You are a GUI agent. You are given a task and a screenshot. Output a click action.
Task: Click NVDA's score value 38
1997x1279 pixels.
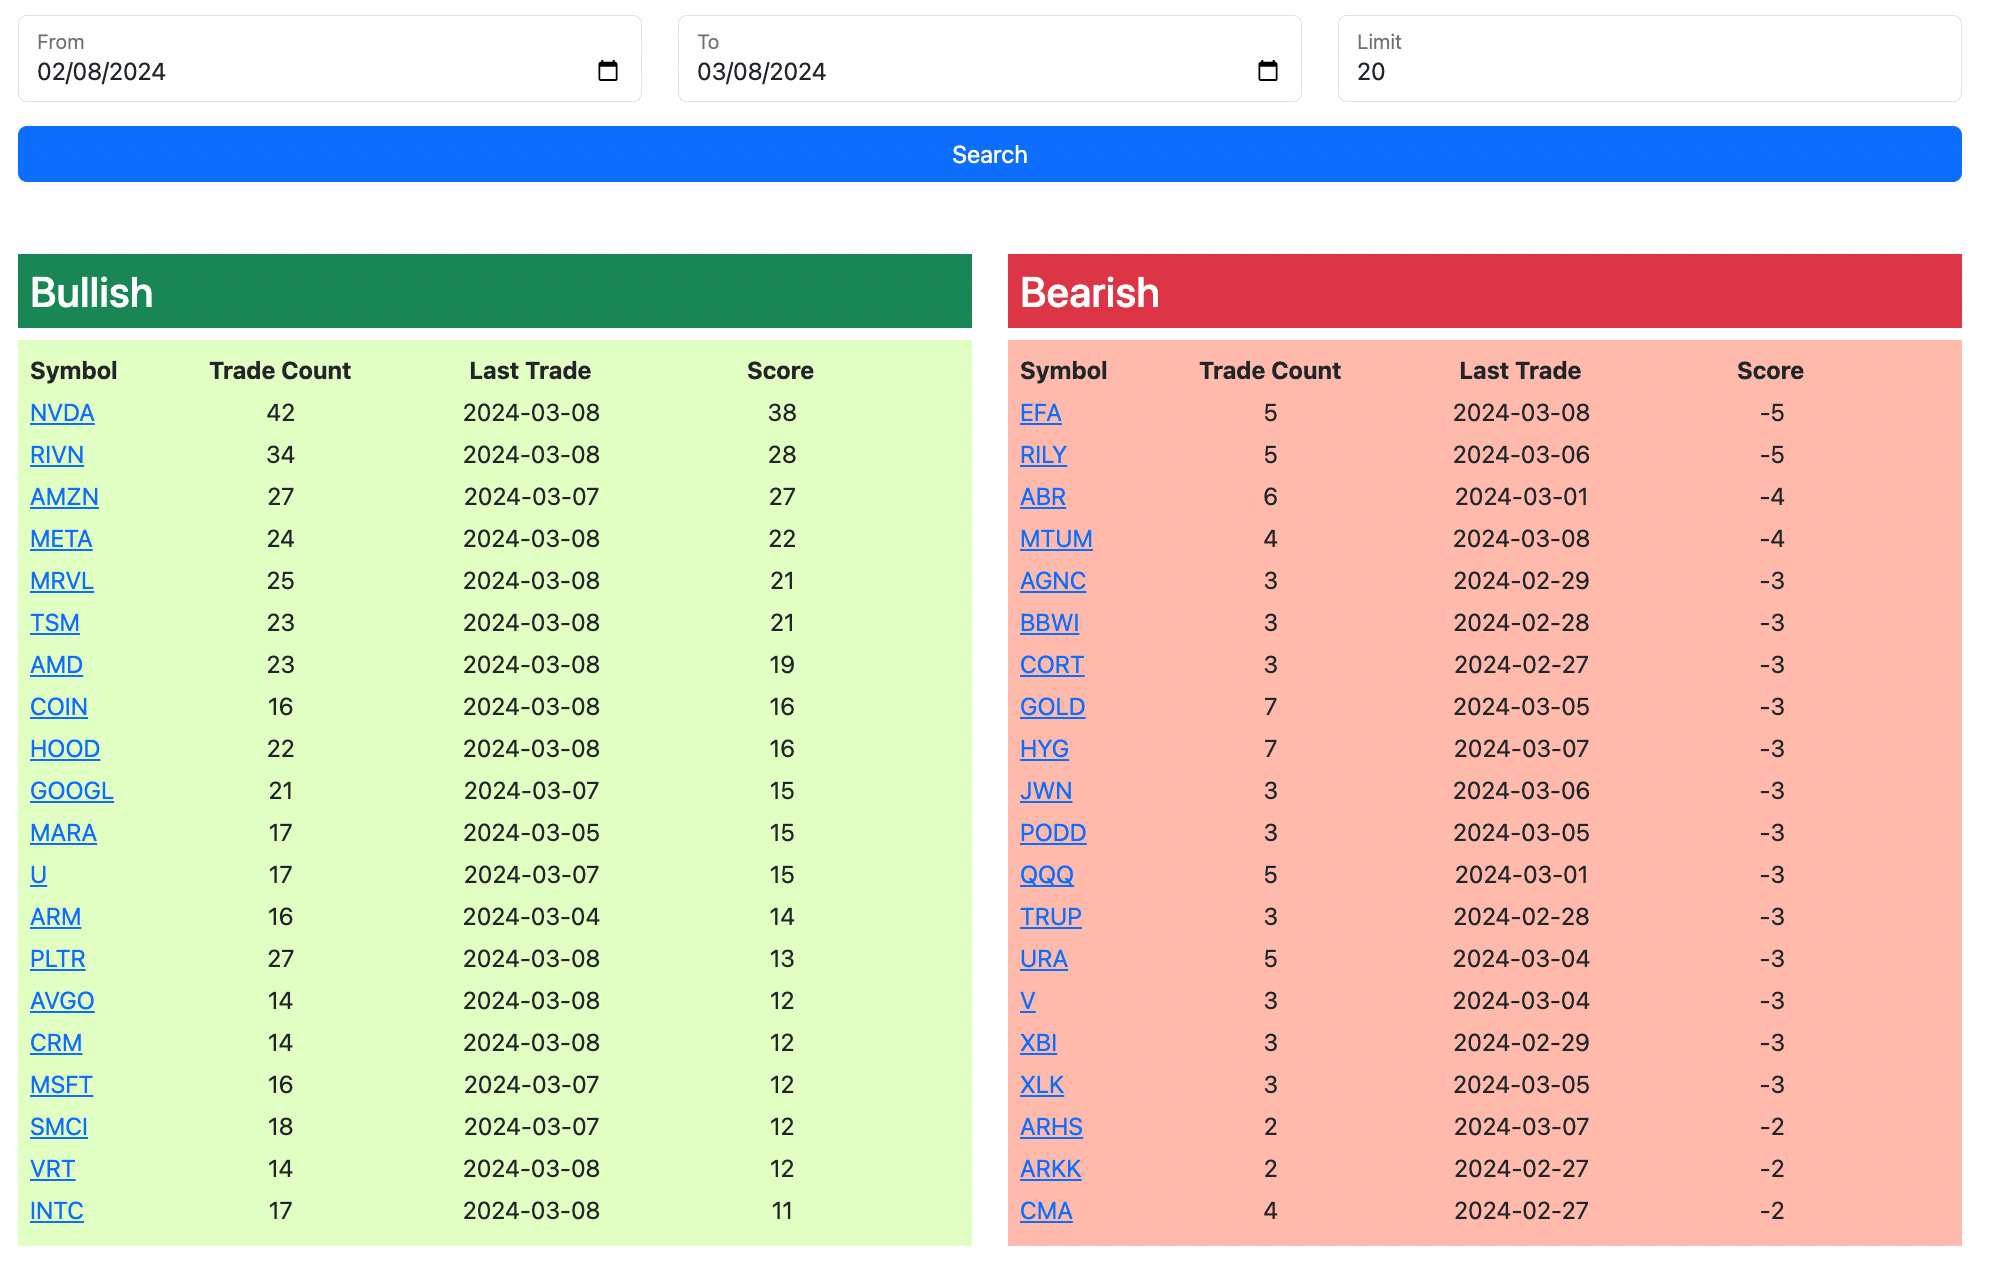(782, 413)
